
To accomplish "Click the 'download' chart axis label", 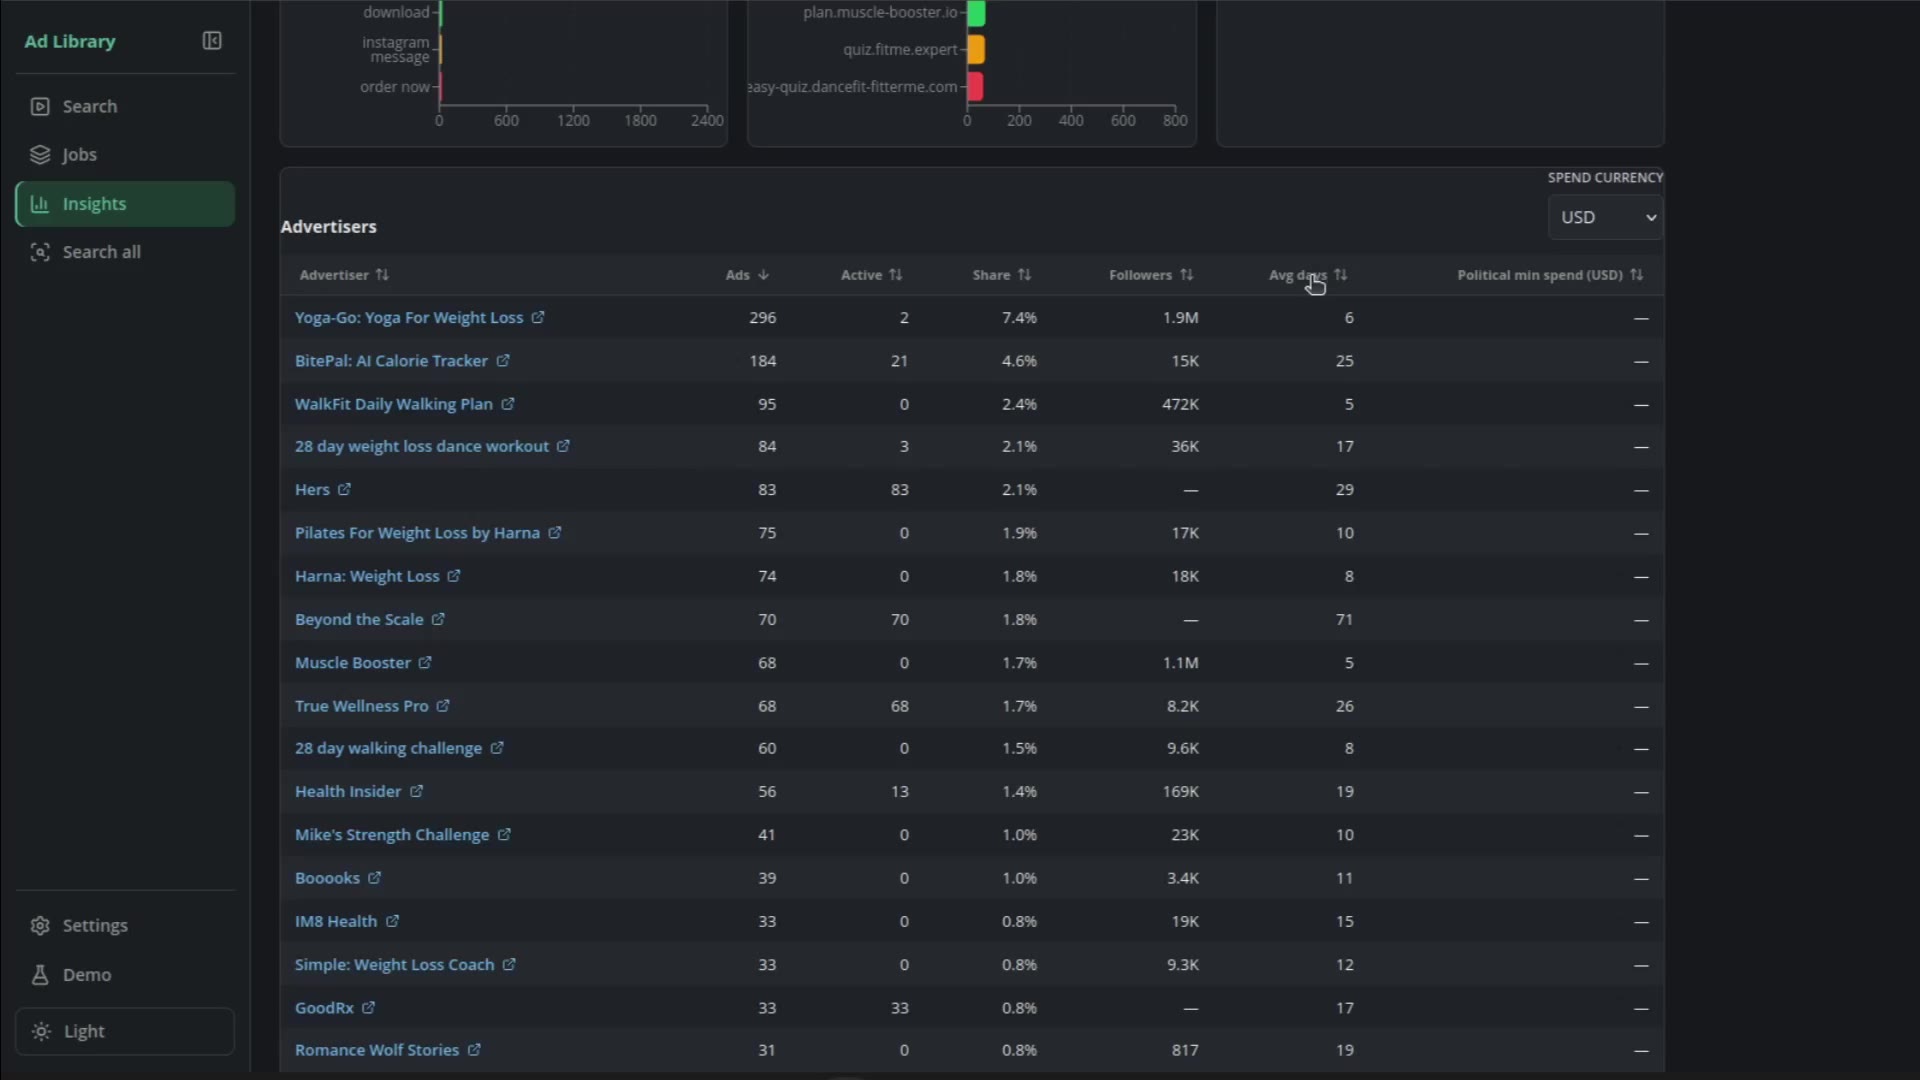I will tap(396, 12).
